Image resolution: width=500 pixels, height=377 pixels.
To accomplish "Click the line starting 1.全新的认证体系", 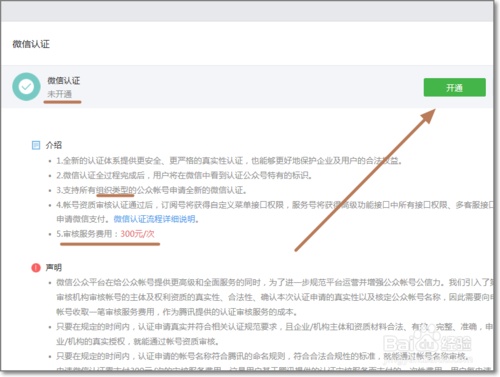I will (229, 161).
